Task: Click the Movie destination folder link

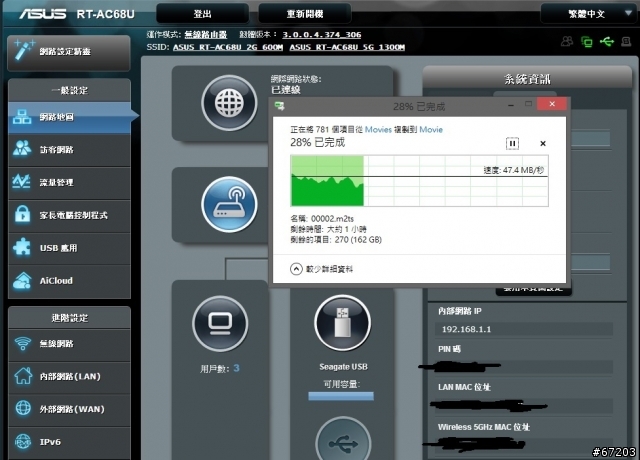Action: pyautogui.click(x=431, y=130)
